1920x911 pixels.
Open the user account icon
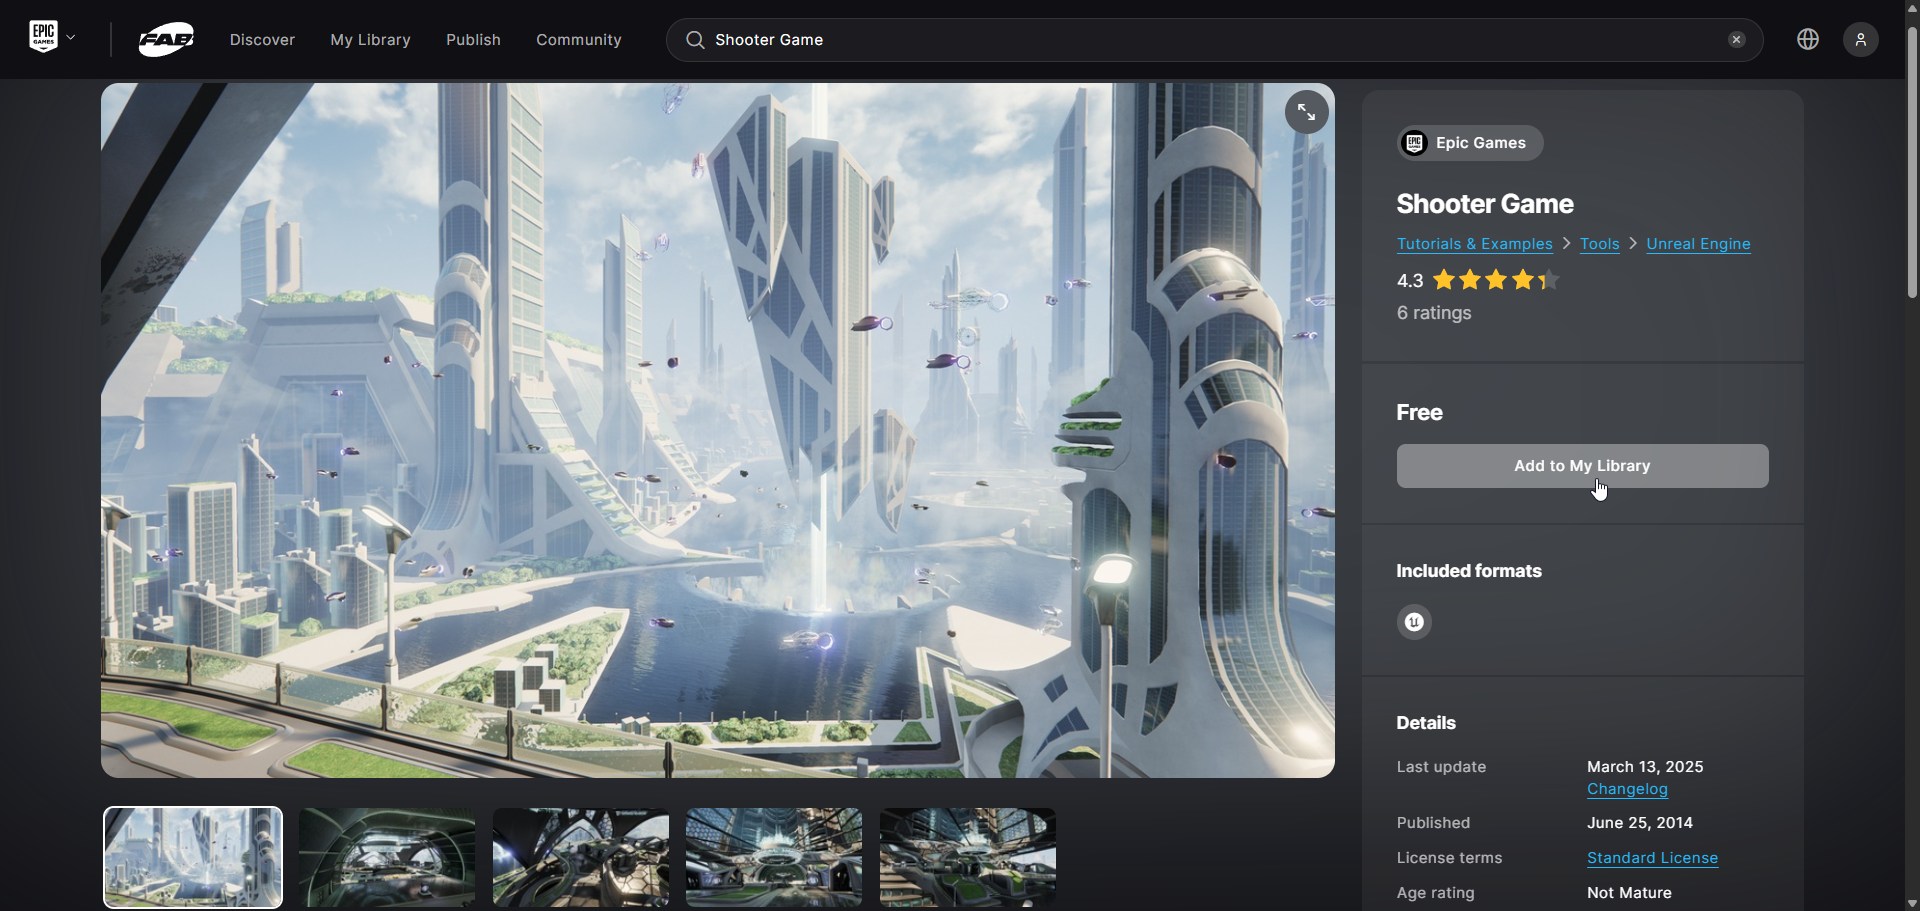pos(1861,39)
